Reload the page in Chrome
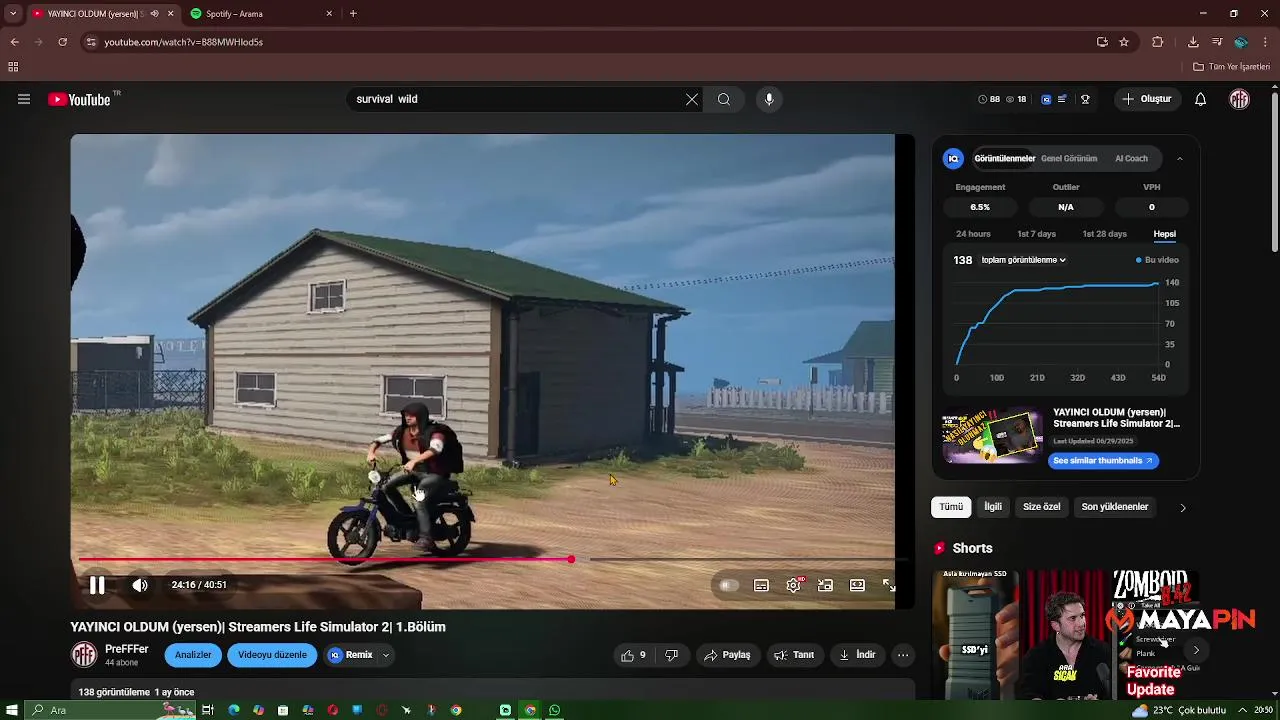This screenshot has width=1280, height=720. [x=62, y=42]
